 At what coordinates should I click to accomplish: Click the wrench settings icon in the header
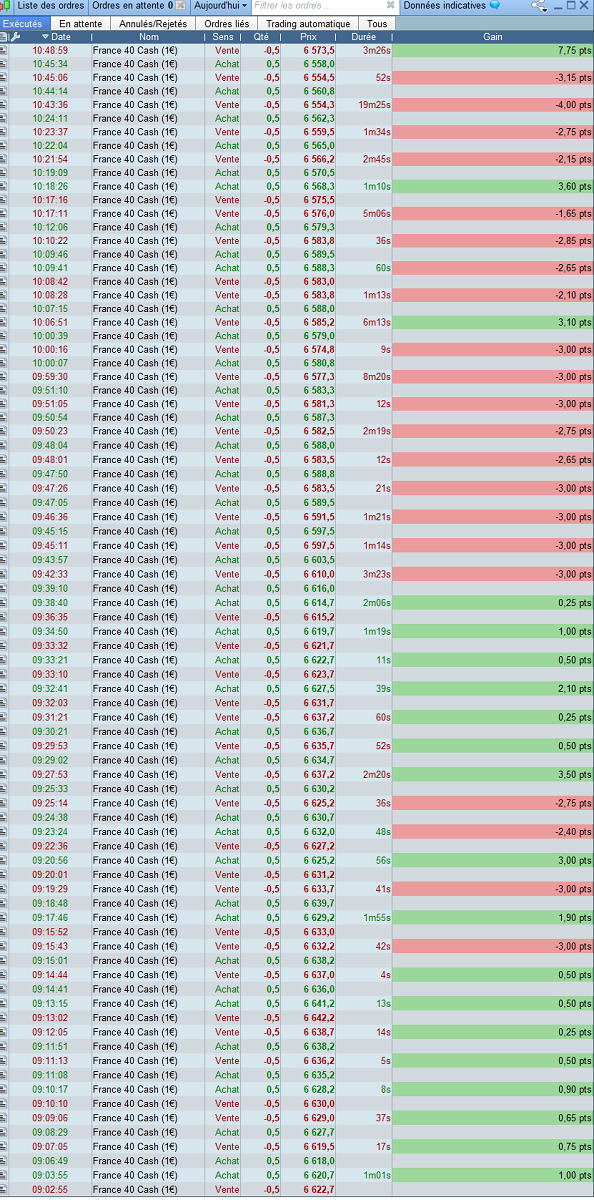15,37
